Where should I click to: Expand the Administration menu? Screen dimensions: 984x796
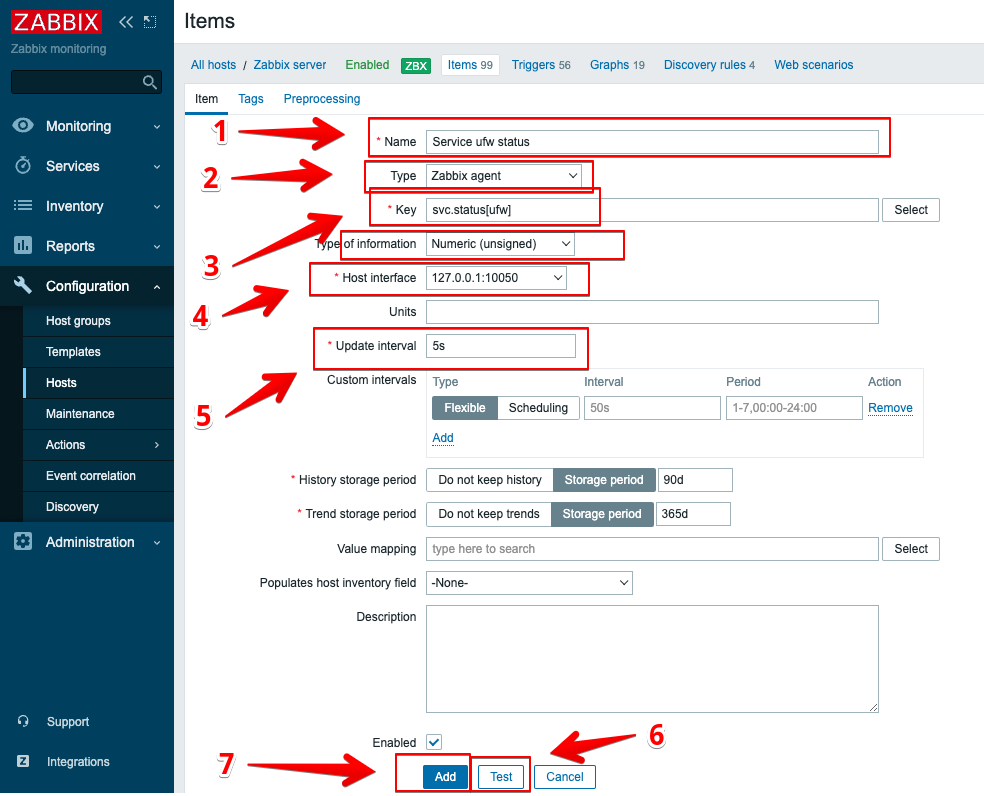[x=156, y=542]
